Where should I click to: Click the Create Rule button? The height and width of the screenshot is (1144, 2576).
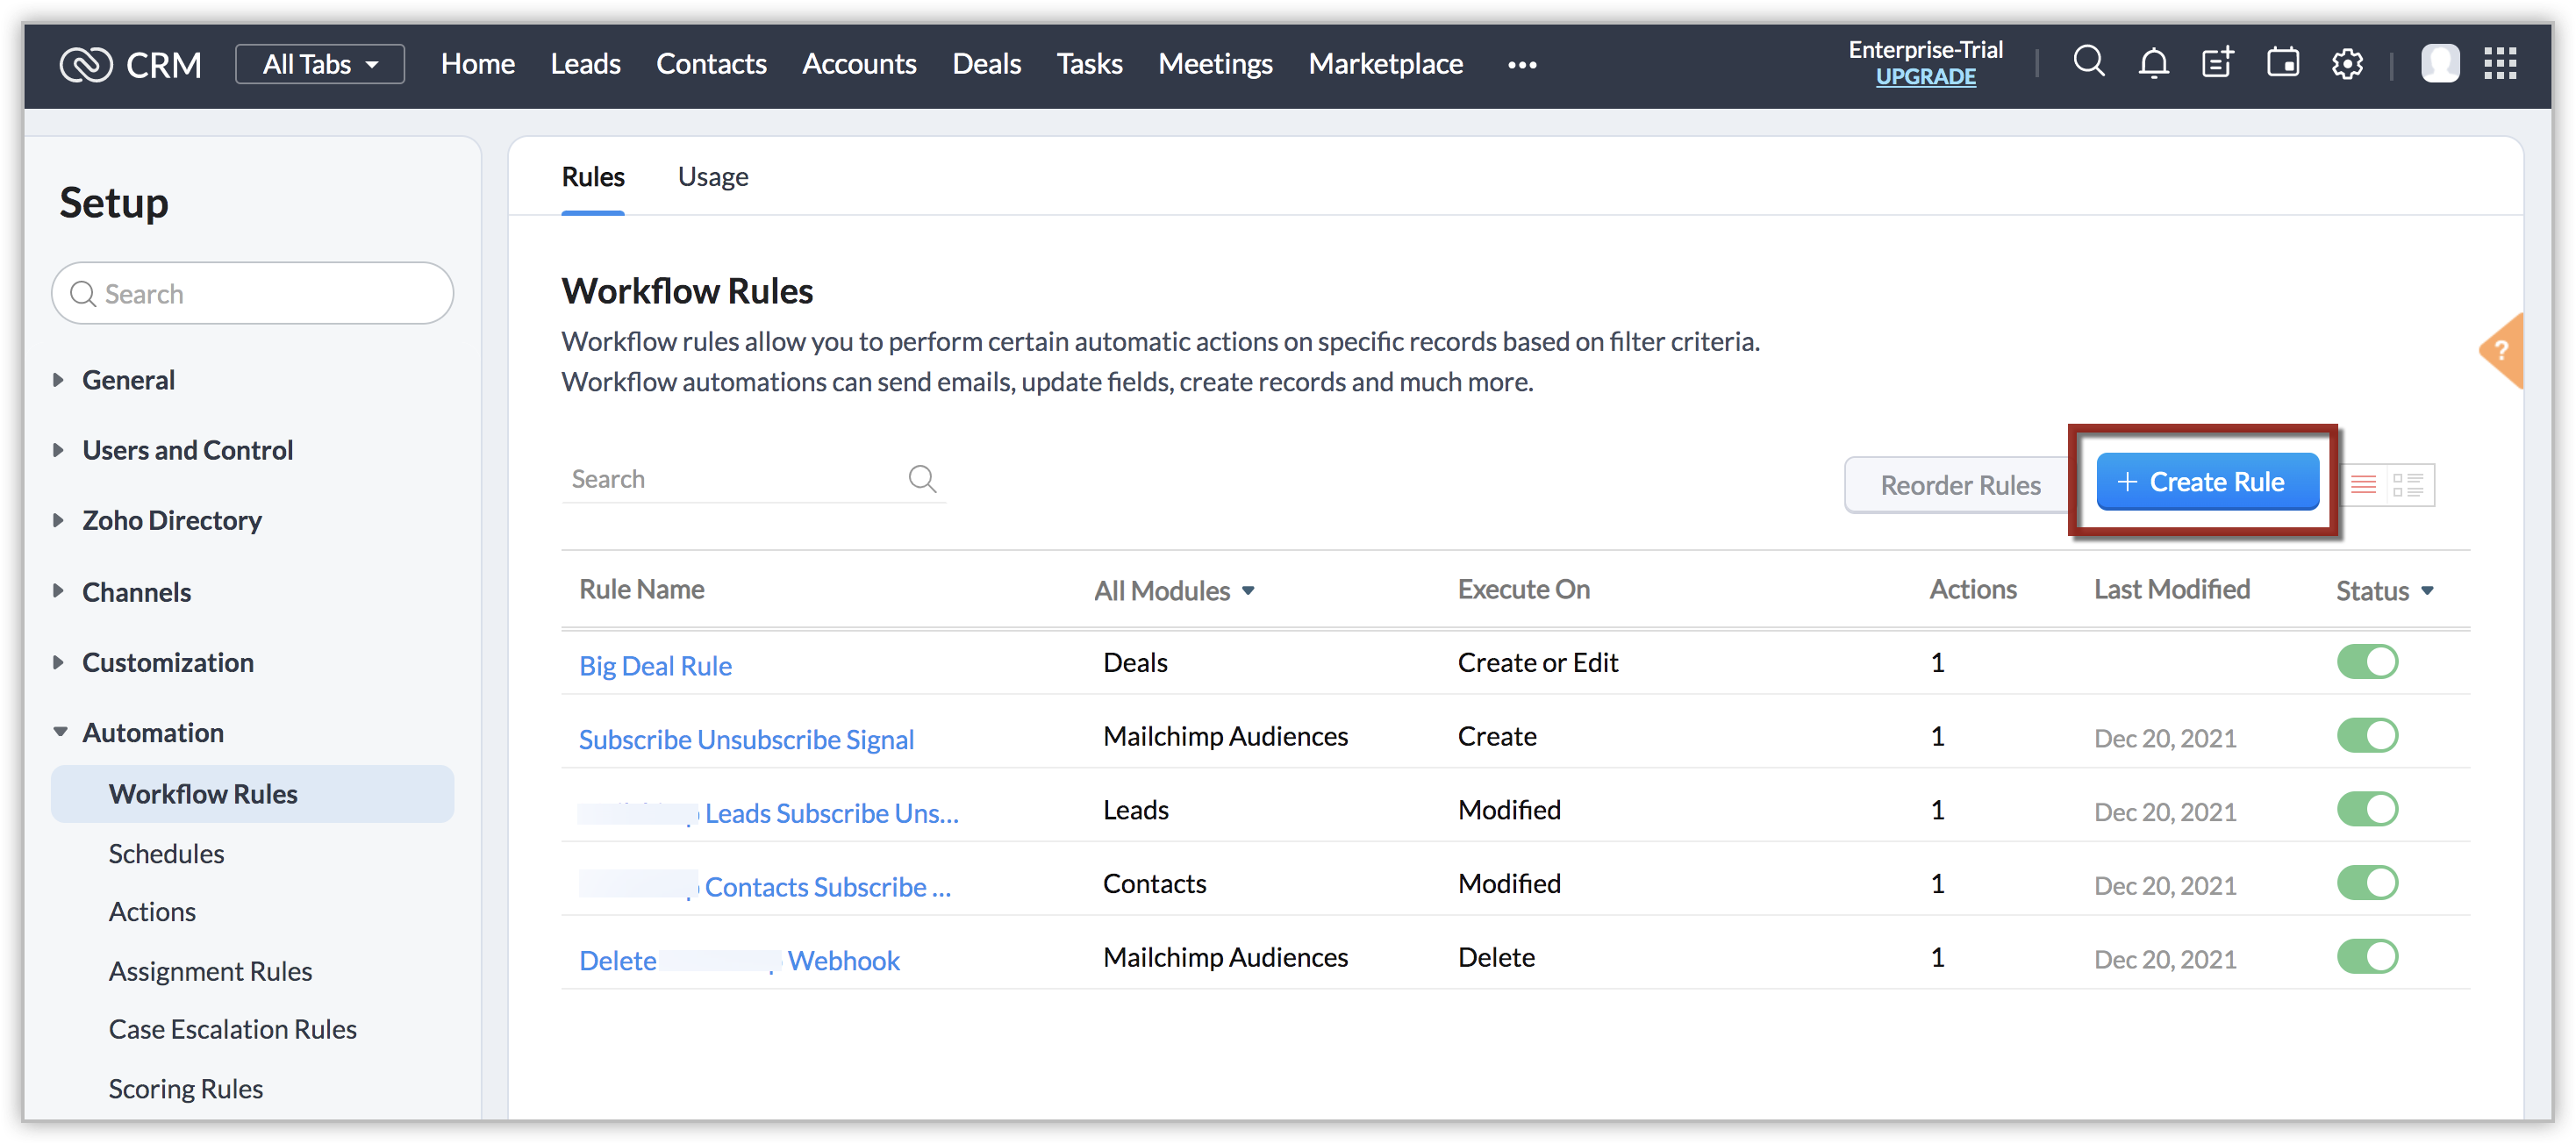[x=2207, y=482]
